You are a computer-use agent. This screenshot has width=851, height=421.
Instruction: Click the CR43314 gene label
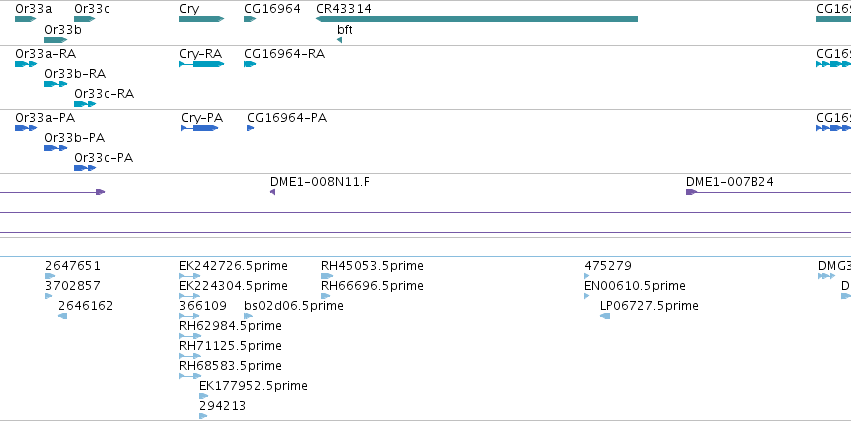pos(344,9)
